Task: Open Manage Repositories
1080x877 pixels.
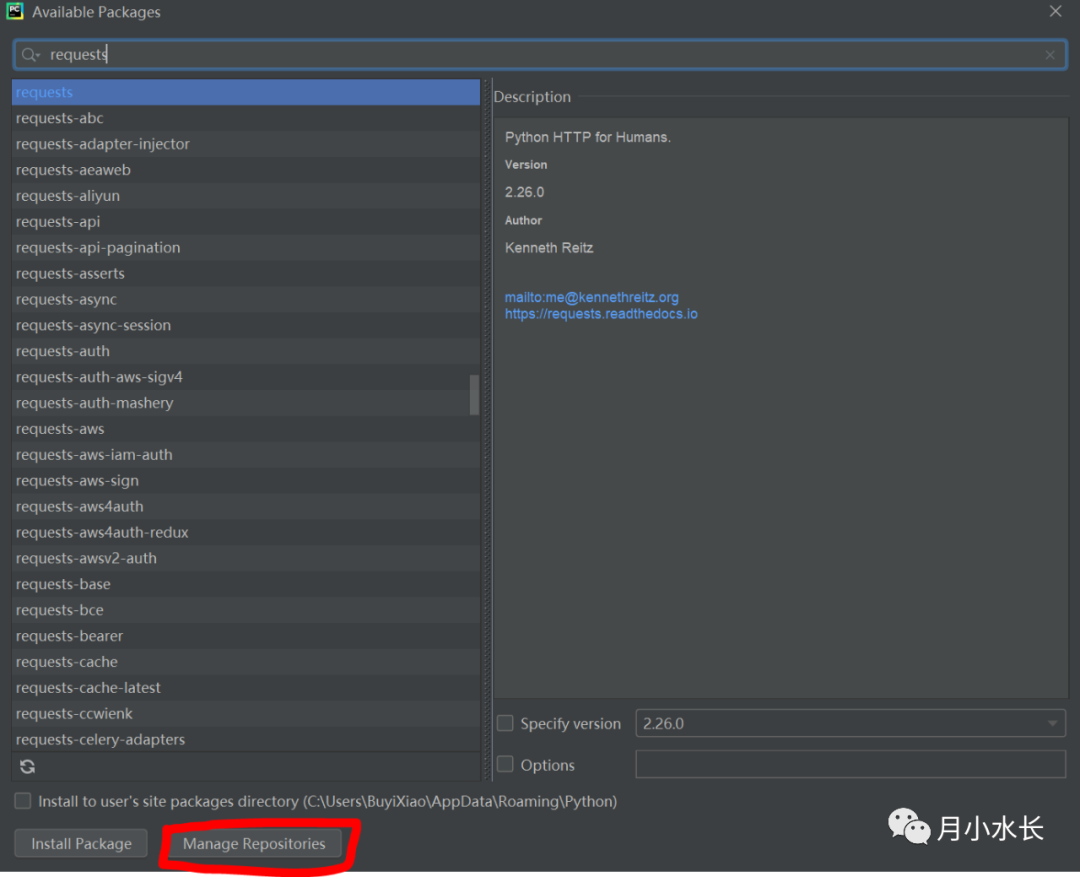Action: [x=254, y=843]
